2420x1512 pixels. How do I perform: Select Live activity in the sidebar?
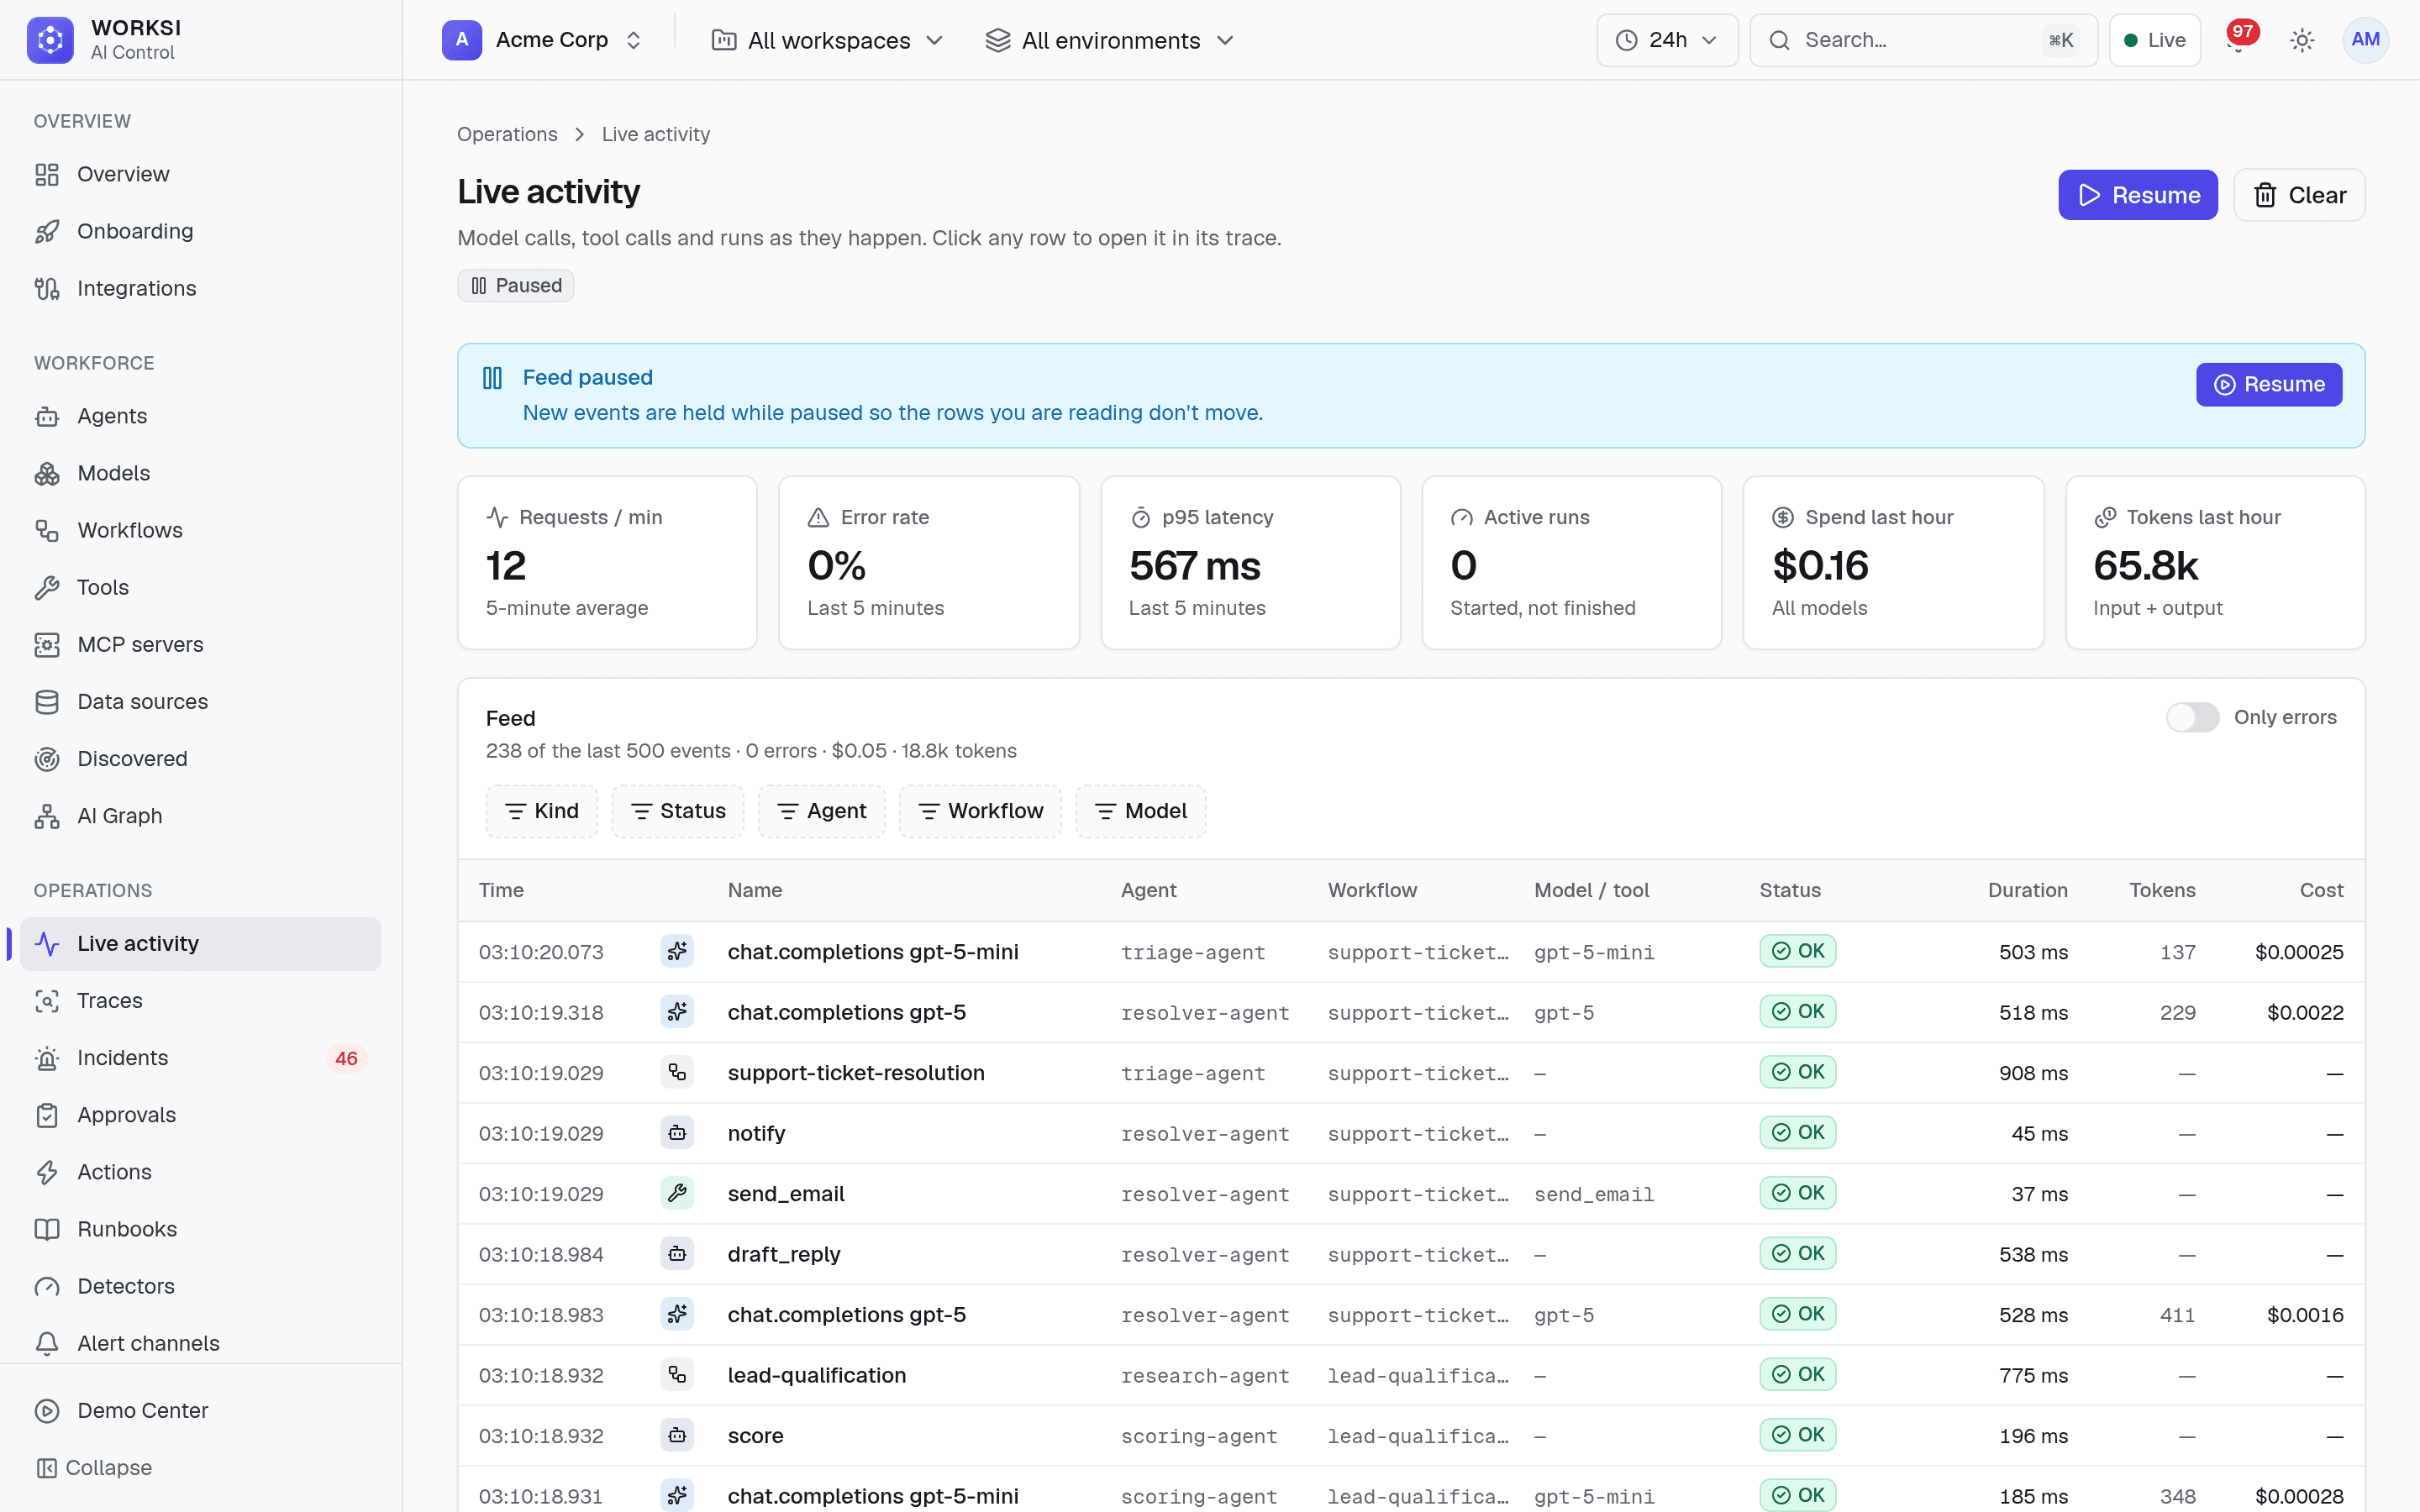(200, 944)
